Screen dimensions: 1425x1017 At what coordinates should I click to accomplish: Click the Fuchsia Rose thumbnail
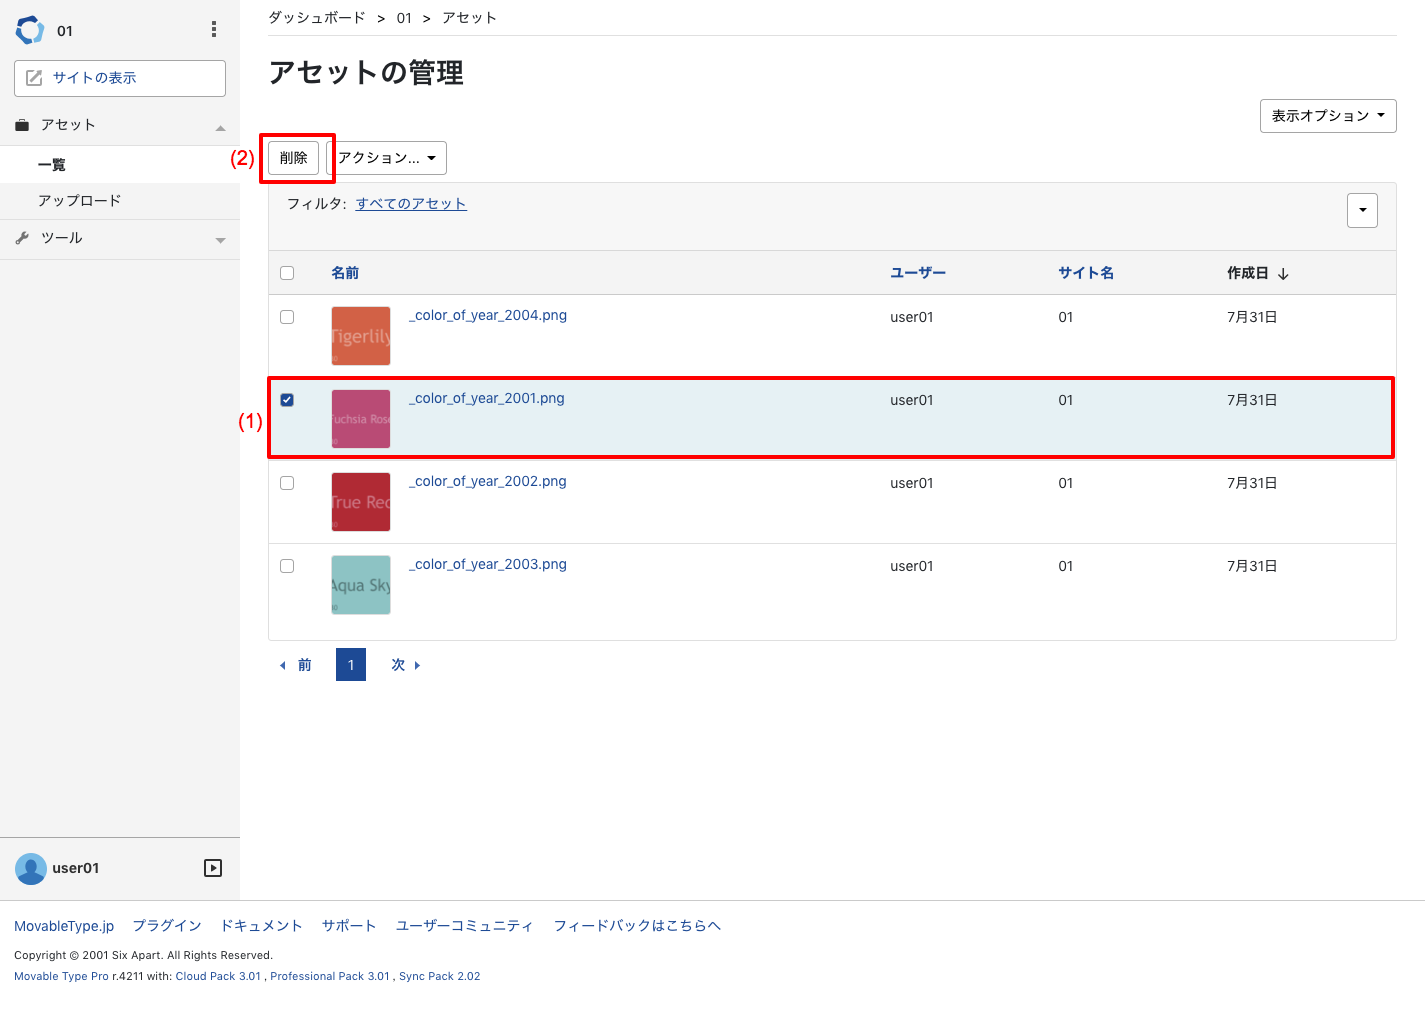361,419
